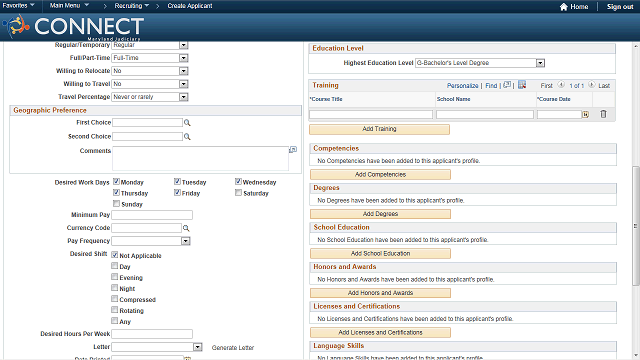Check Compressed desired shift

pos(115,299)
